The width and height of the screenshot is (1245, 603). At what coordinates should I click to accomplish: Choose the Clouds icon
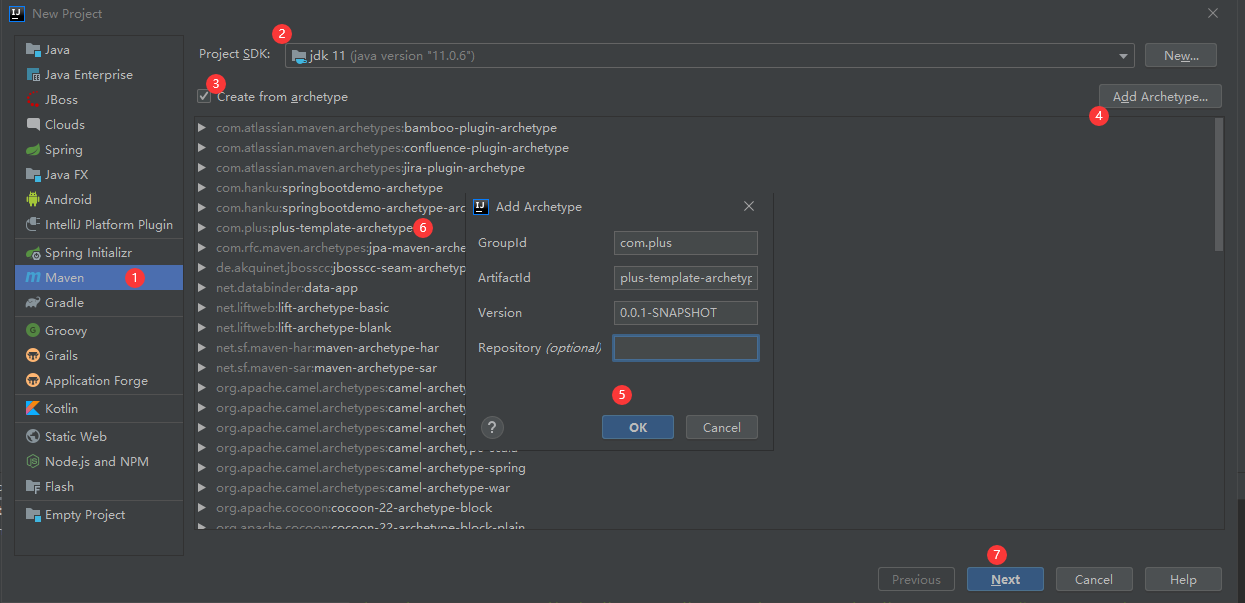coord(33,125)
